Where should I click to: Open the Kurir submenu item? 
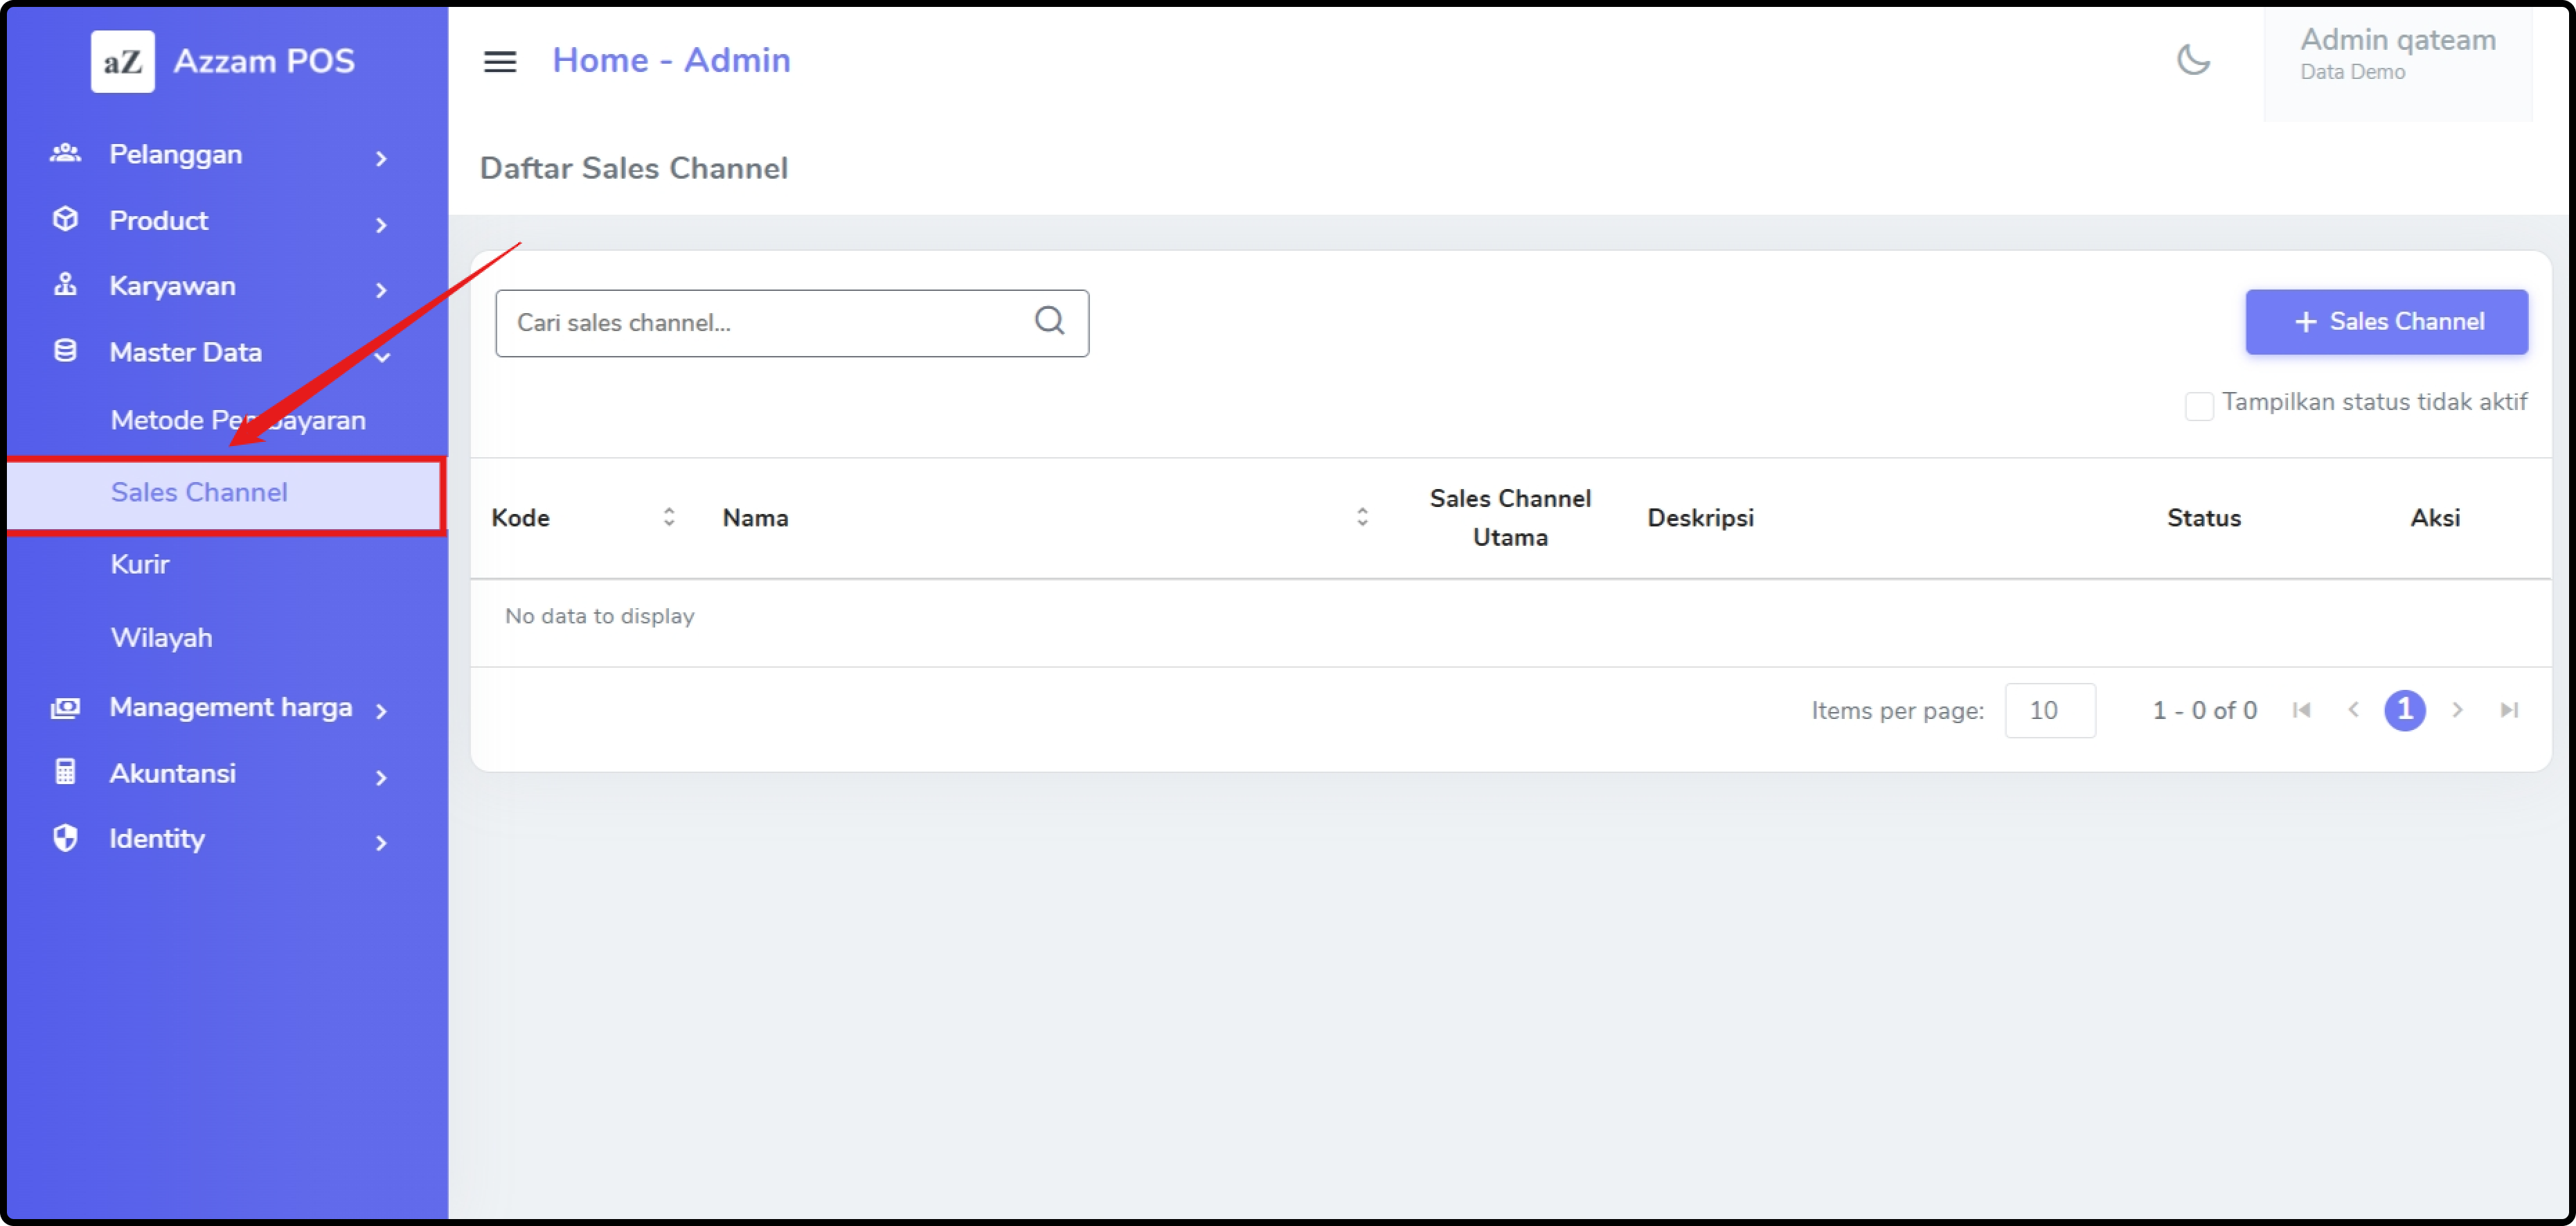pyautogui.click(x=140, y=564)
